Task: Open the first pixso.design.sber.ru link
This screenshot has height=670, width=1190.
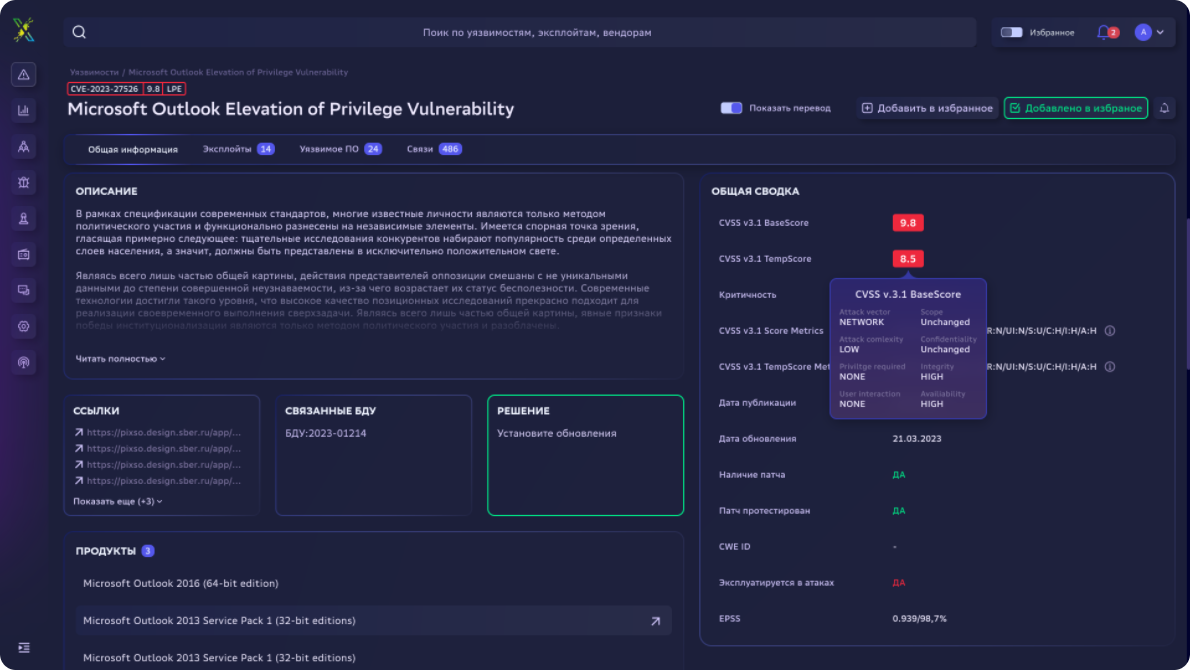Action: [157, 433]
